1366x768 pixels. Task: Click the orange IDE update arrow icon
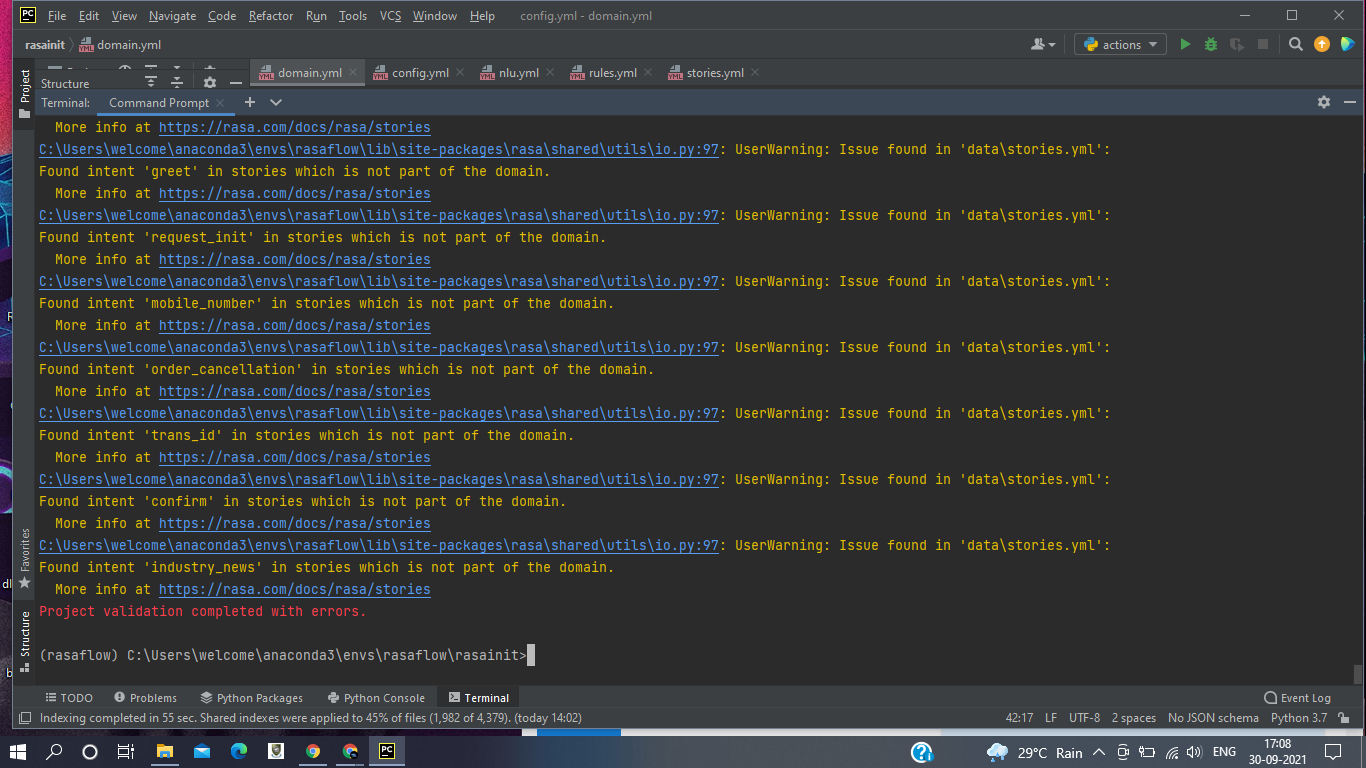[1322, 44]
